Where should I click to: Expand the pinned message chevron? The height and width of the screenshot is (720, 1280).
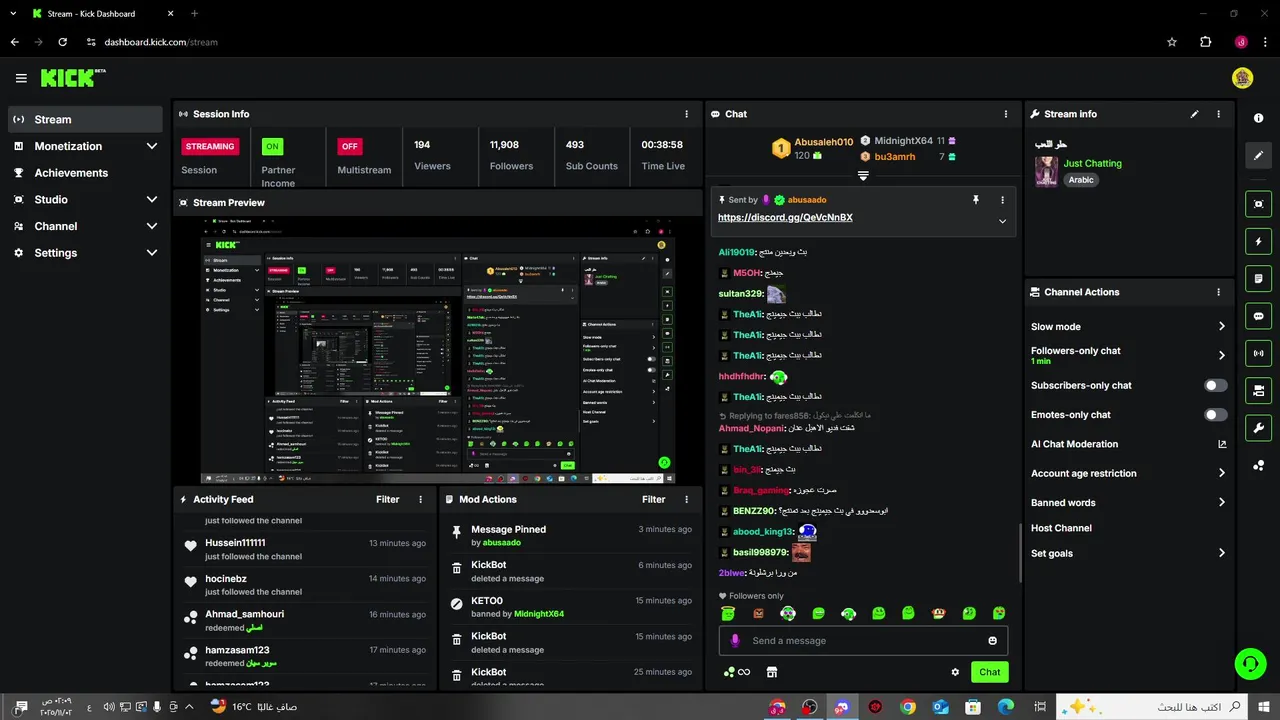pyautogui.click(x=1002, y=221)
